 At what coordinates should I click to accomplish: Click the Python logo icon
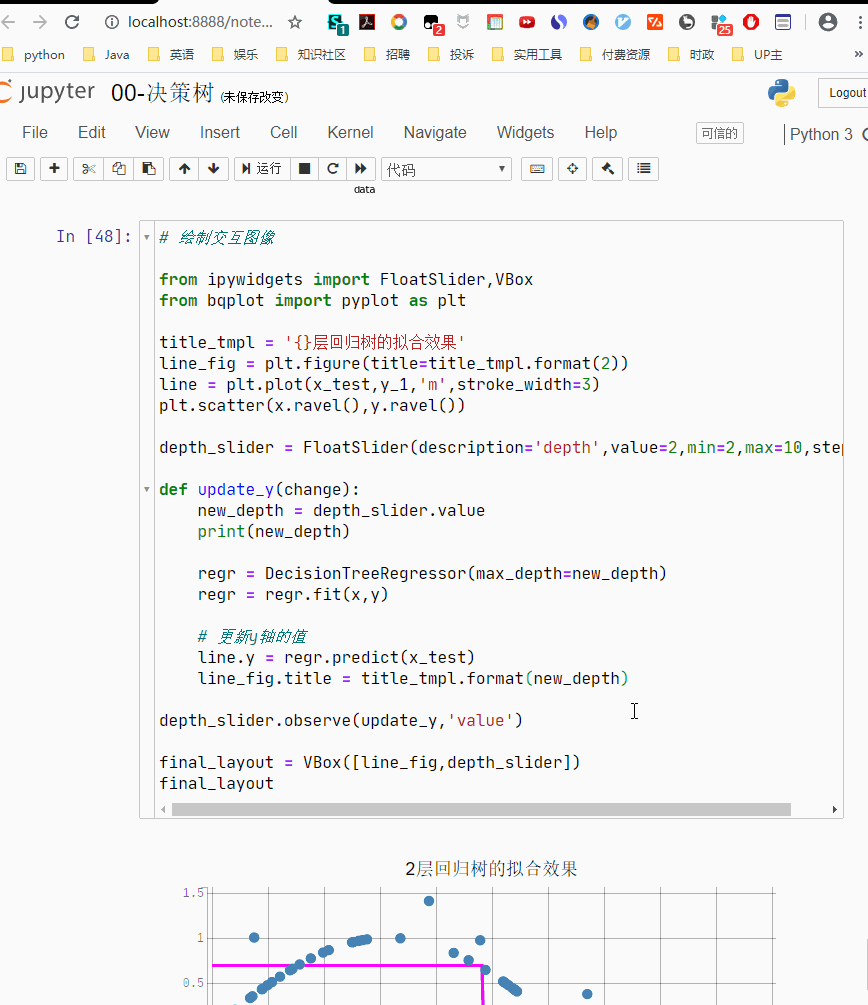782,93
